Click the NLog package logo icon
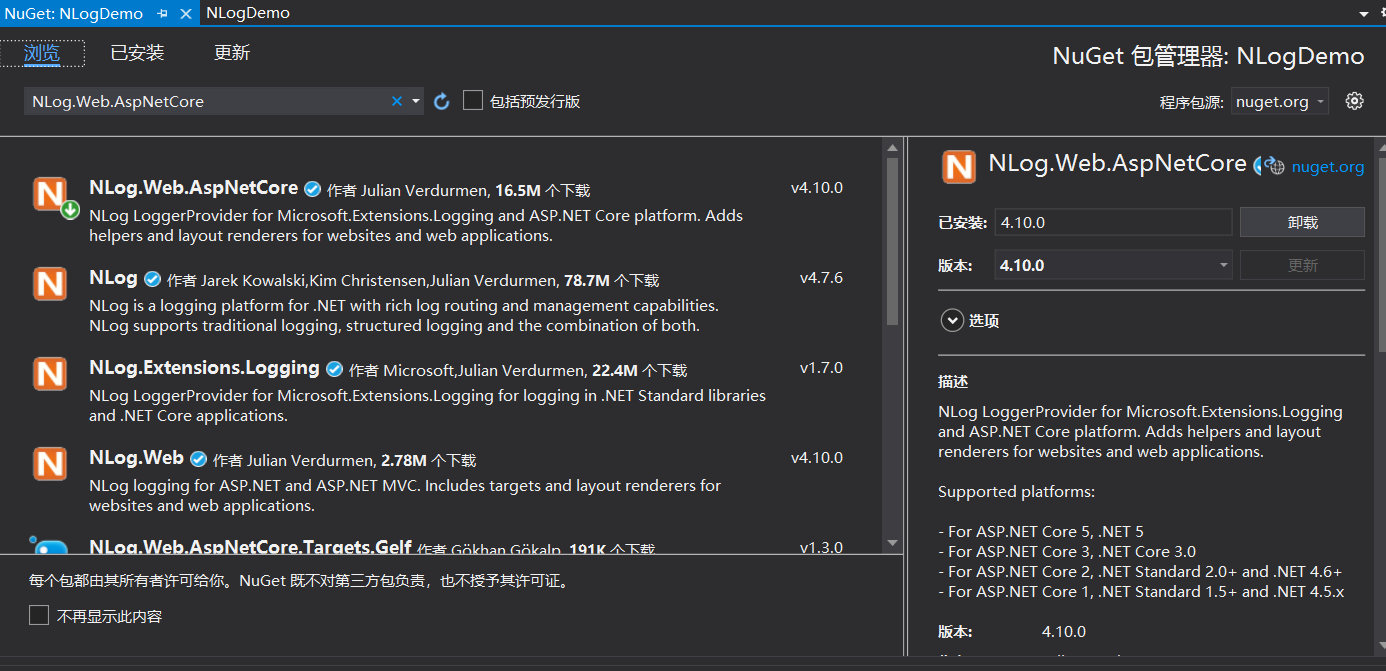The width and height of the screenshot is (1386, 671). (50, 284)
